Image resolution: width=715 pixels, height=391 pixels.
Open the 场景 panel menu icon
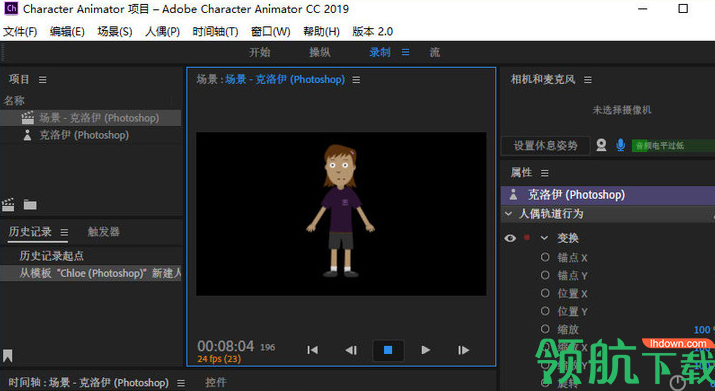(x=356, y=80)
